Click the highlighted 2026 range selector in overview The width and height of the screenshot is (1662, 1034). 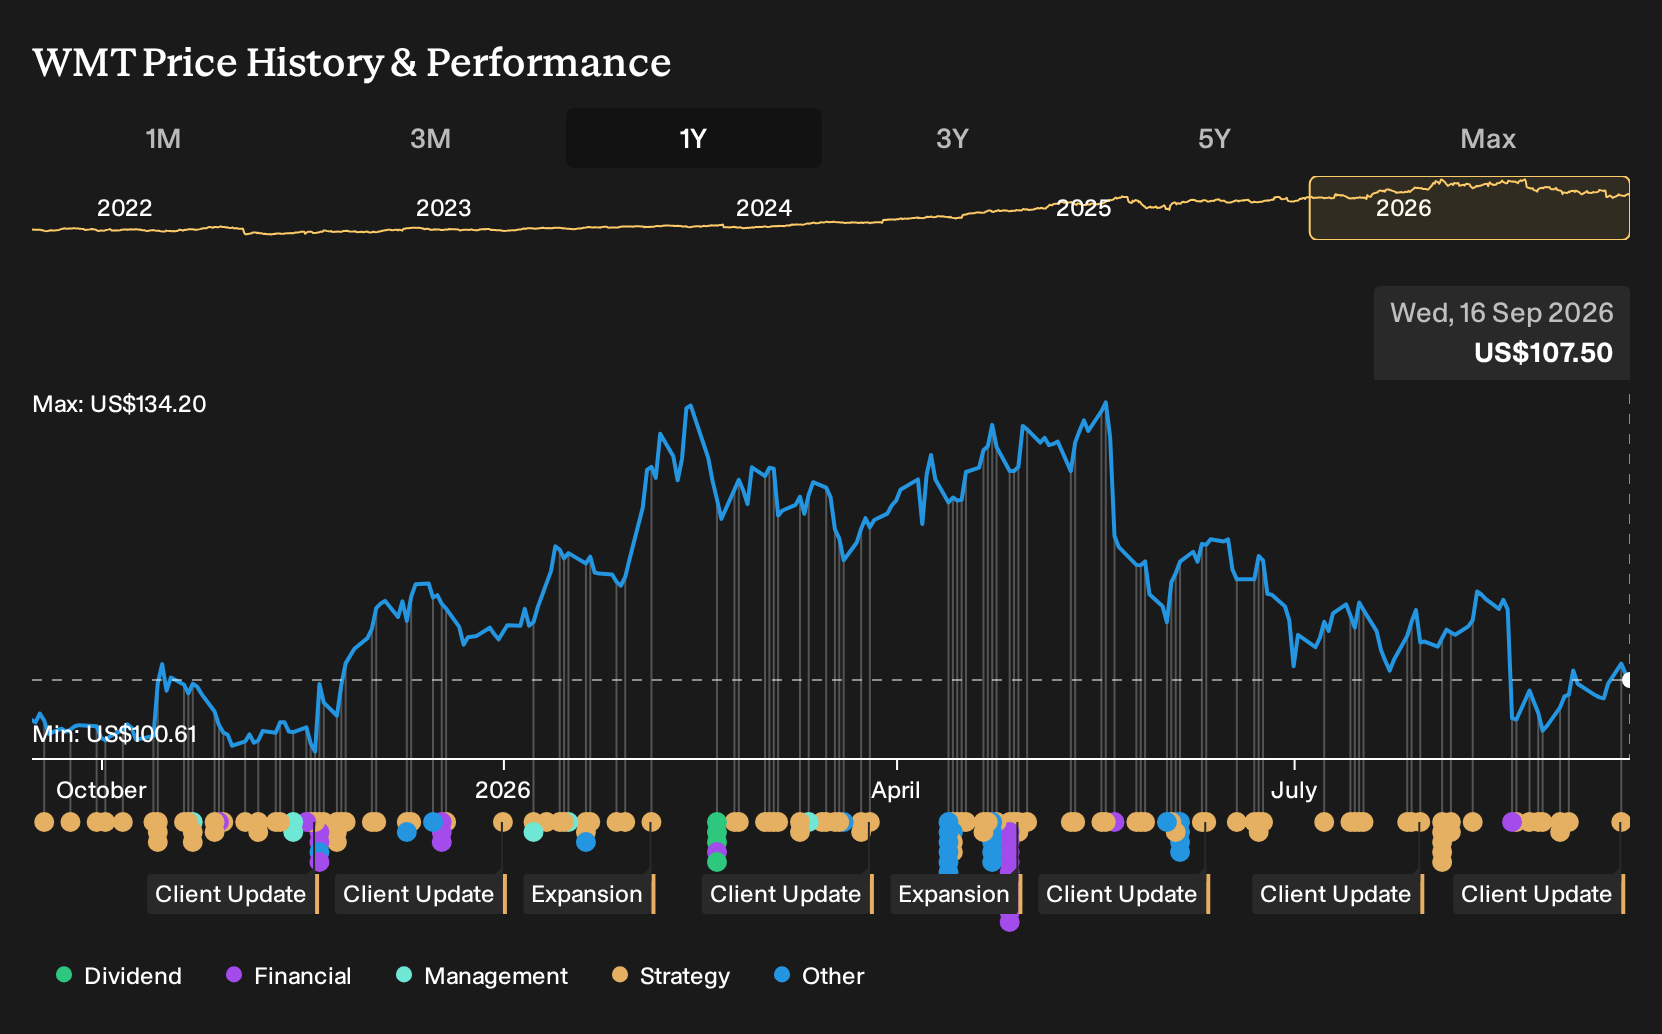point(1469,208)
